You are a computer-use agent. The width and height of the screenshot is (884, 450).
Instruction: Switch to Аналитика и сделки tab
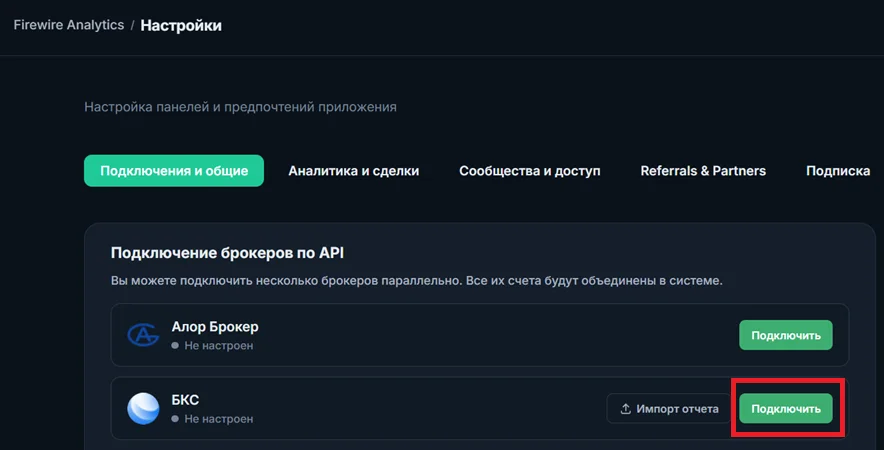[x=353, y=171]
